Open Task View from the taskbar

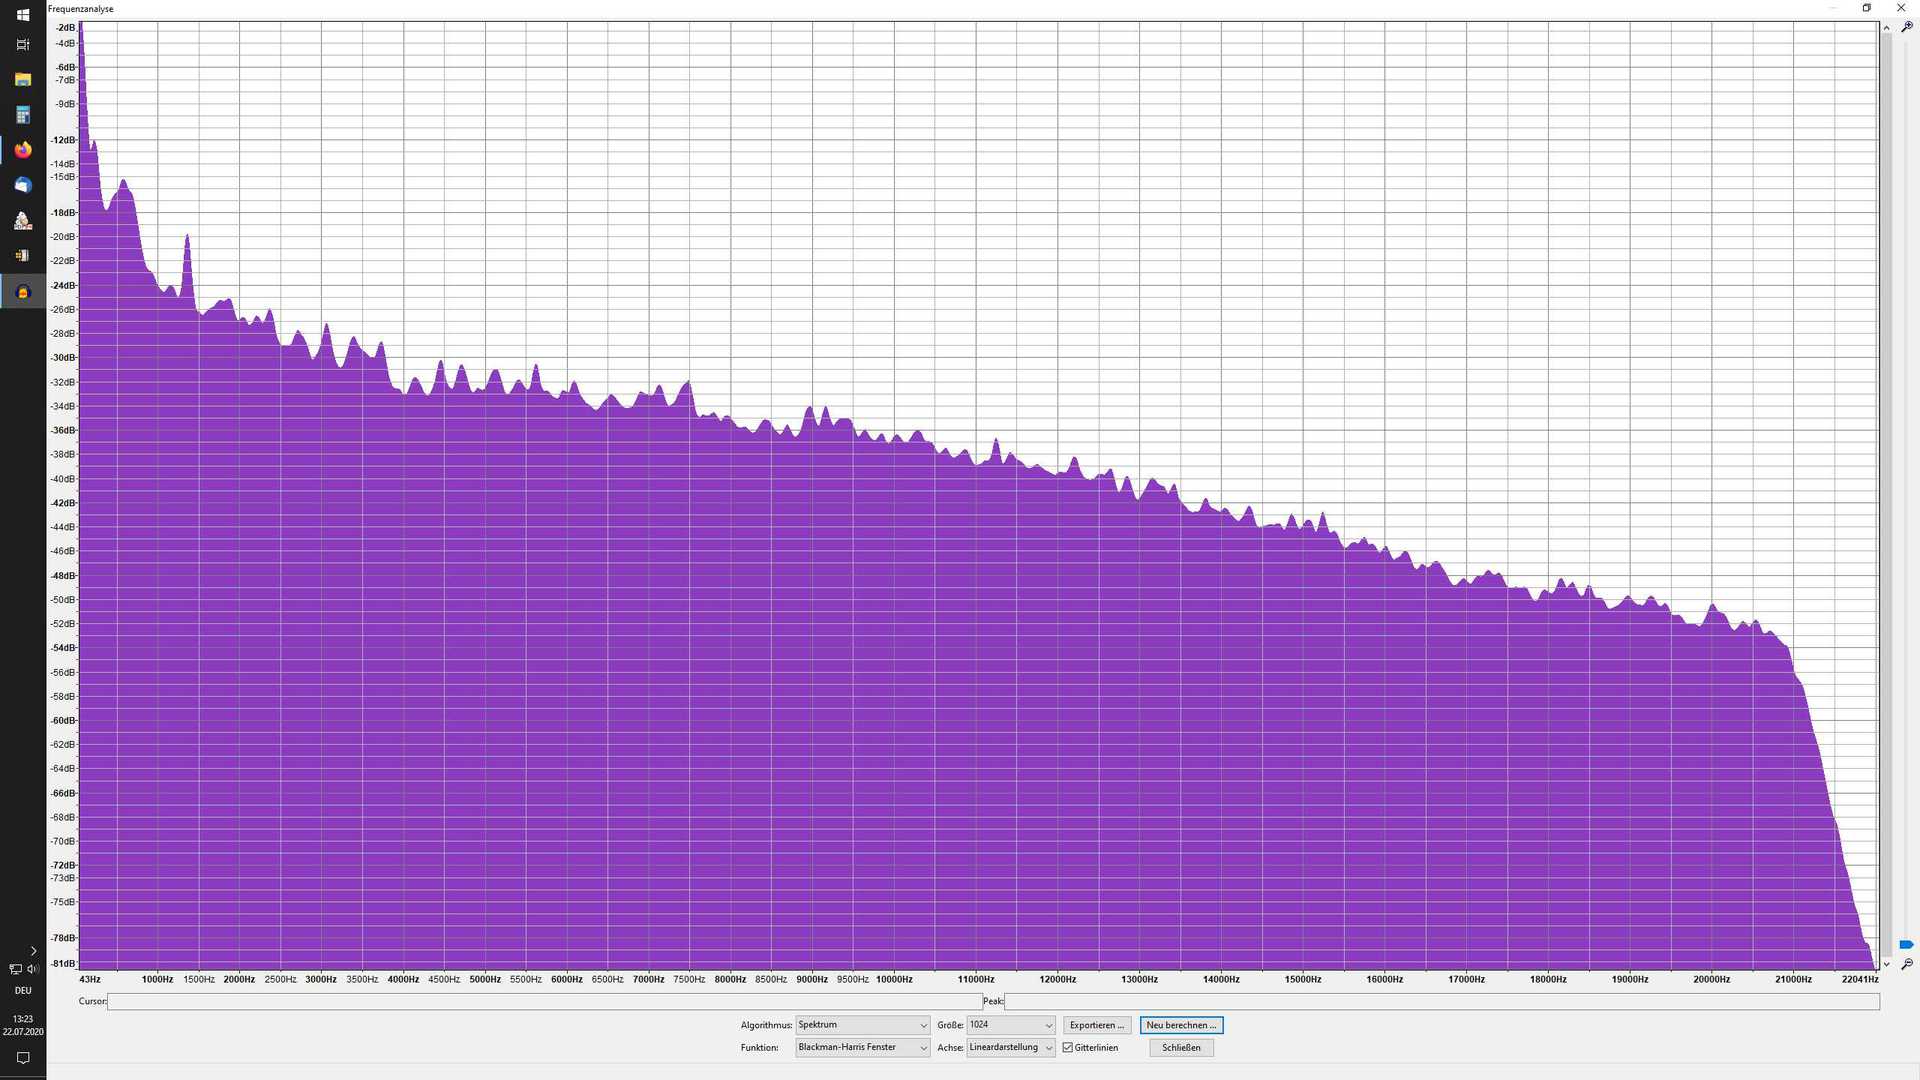click(23, 45)
